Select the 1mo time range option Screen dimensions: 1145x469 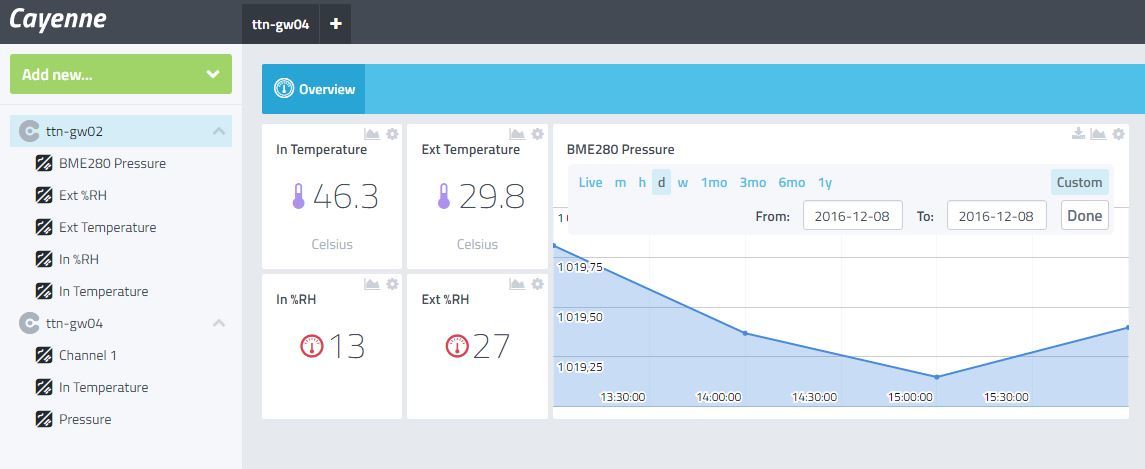pyautogui.click(x=713, y=183)
